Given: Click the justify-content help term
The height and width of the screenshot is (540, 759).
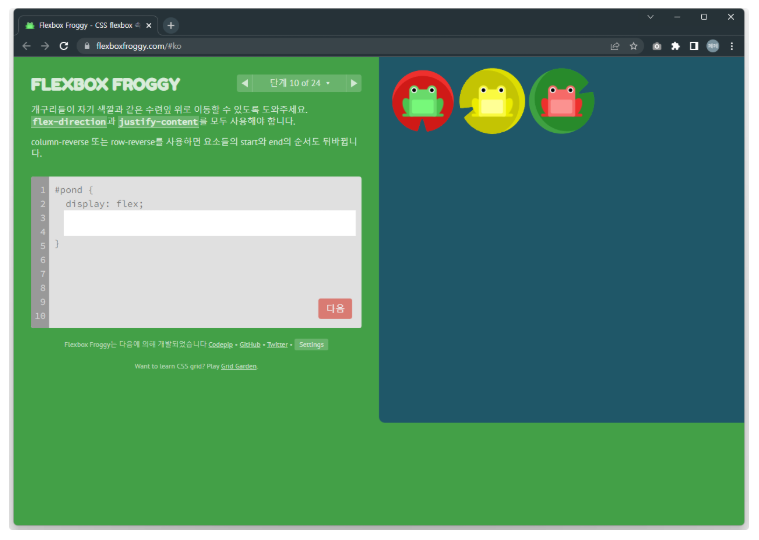Looking at the screenshot, I should tap(159, 122).
